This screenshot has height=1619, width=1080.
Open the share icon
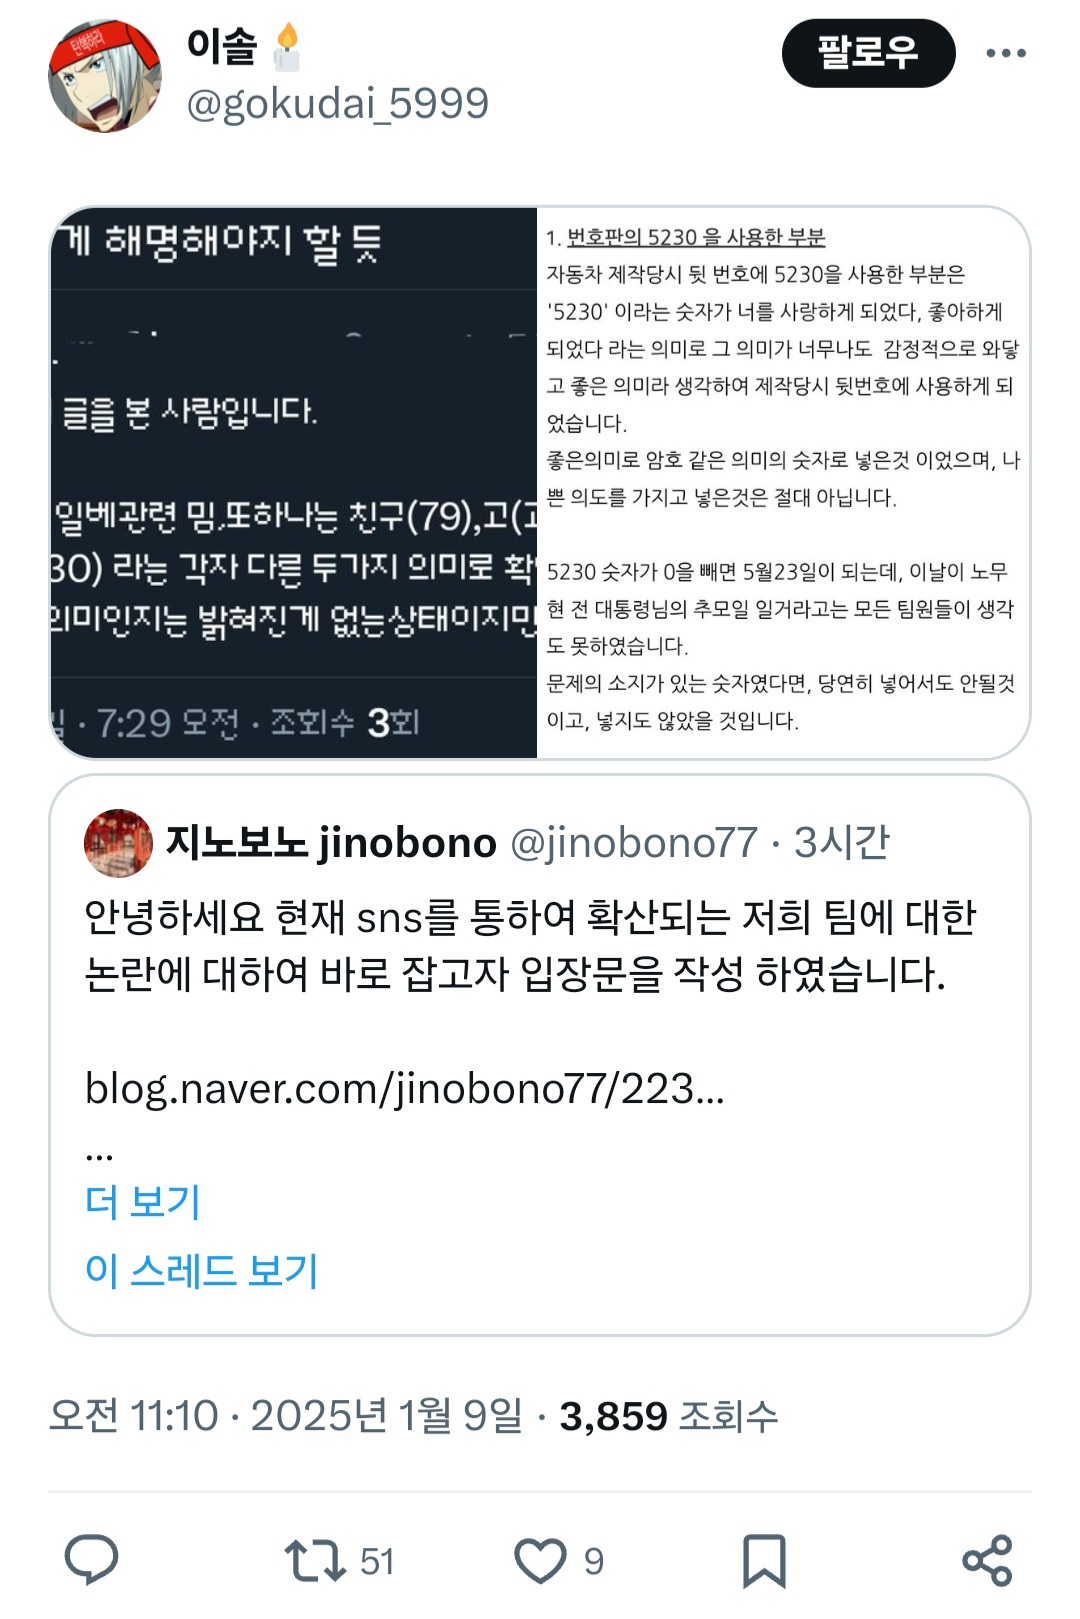[987, 1560]
